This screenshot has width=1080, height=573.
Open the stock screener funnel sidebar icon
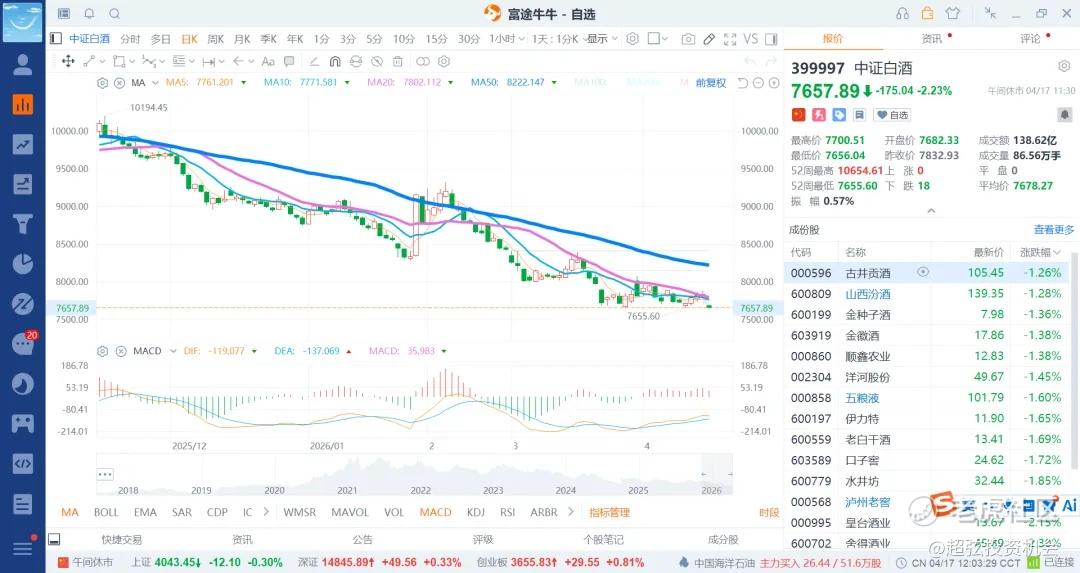(x=23, y=223)
